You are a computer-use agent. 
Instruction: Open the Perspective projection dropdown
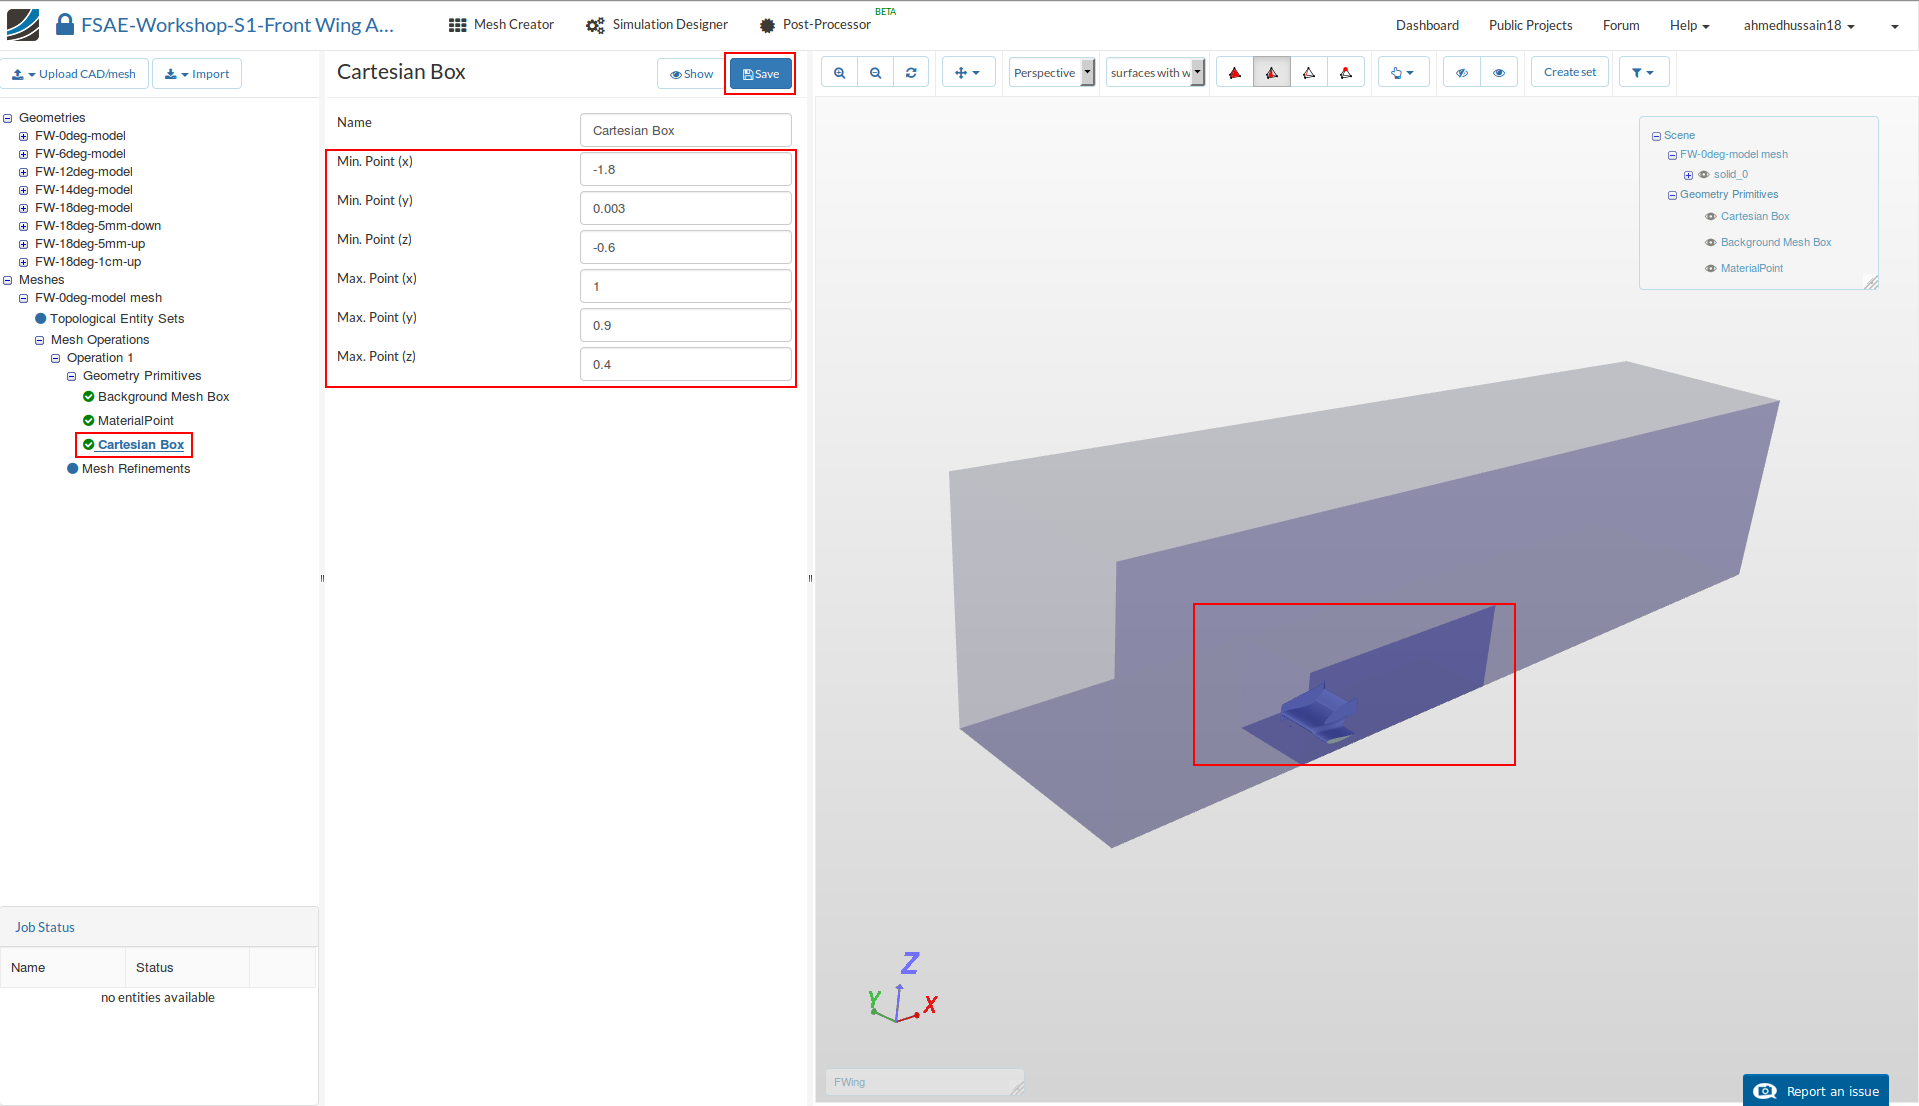pyautogui.click(x=1052, y=73)
